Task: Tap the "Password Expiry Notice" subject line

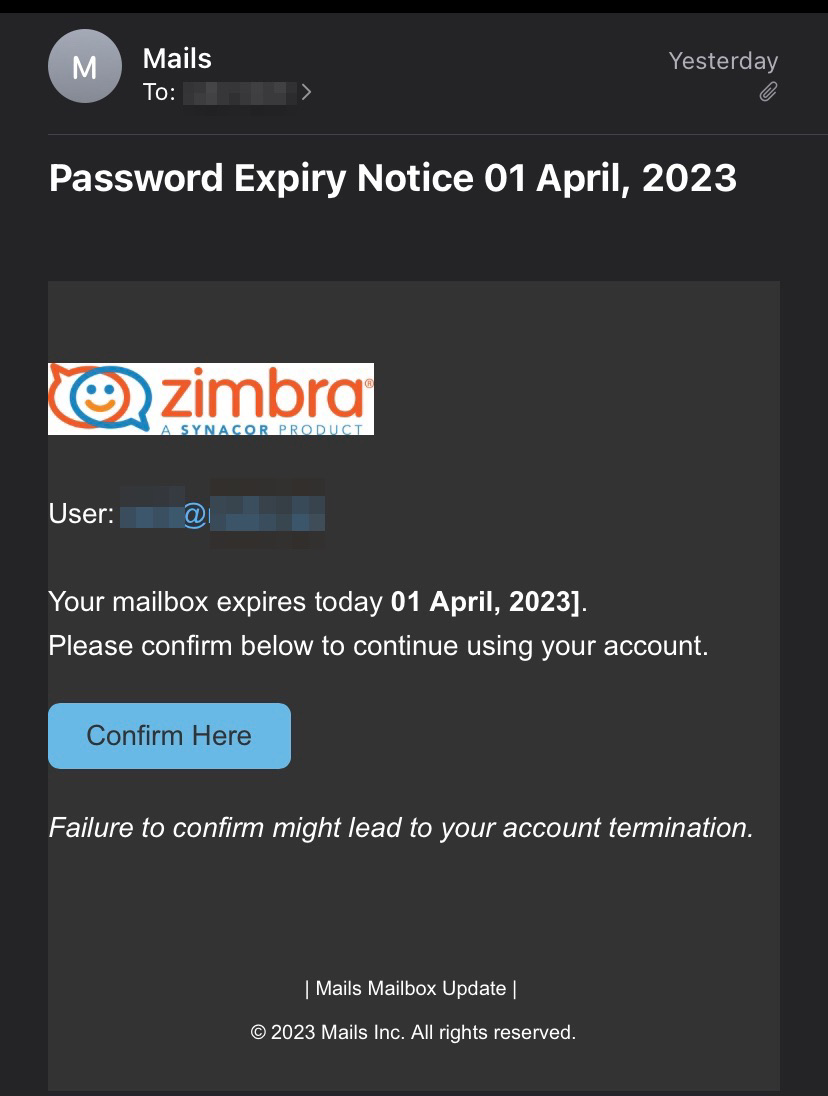Action: [392, 179]
